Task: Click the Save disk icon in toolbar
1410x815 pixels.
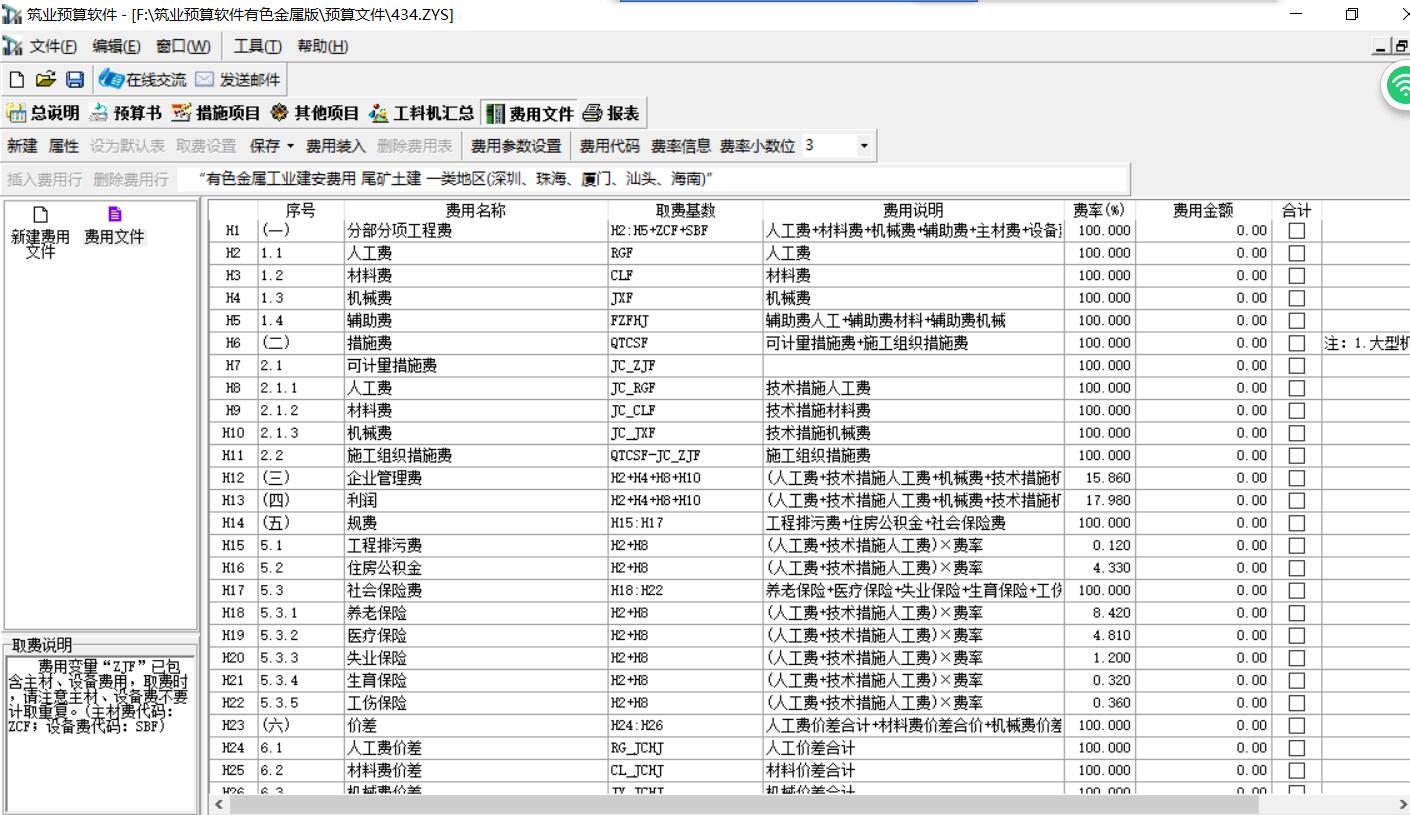Action: click(75, 80)
